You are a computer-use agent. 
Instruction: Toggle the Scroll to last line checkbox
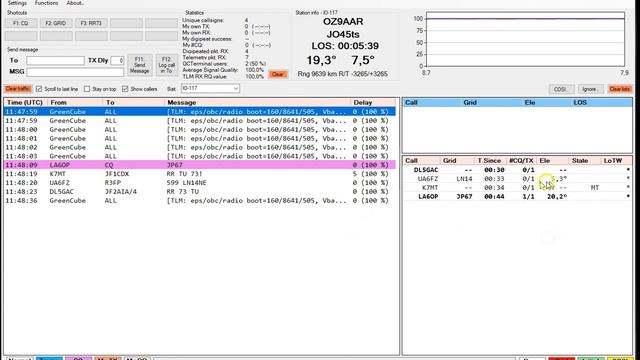[39, 89]
